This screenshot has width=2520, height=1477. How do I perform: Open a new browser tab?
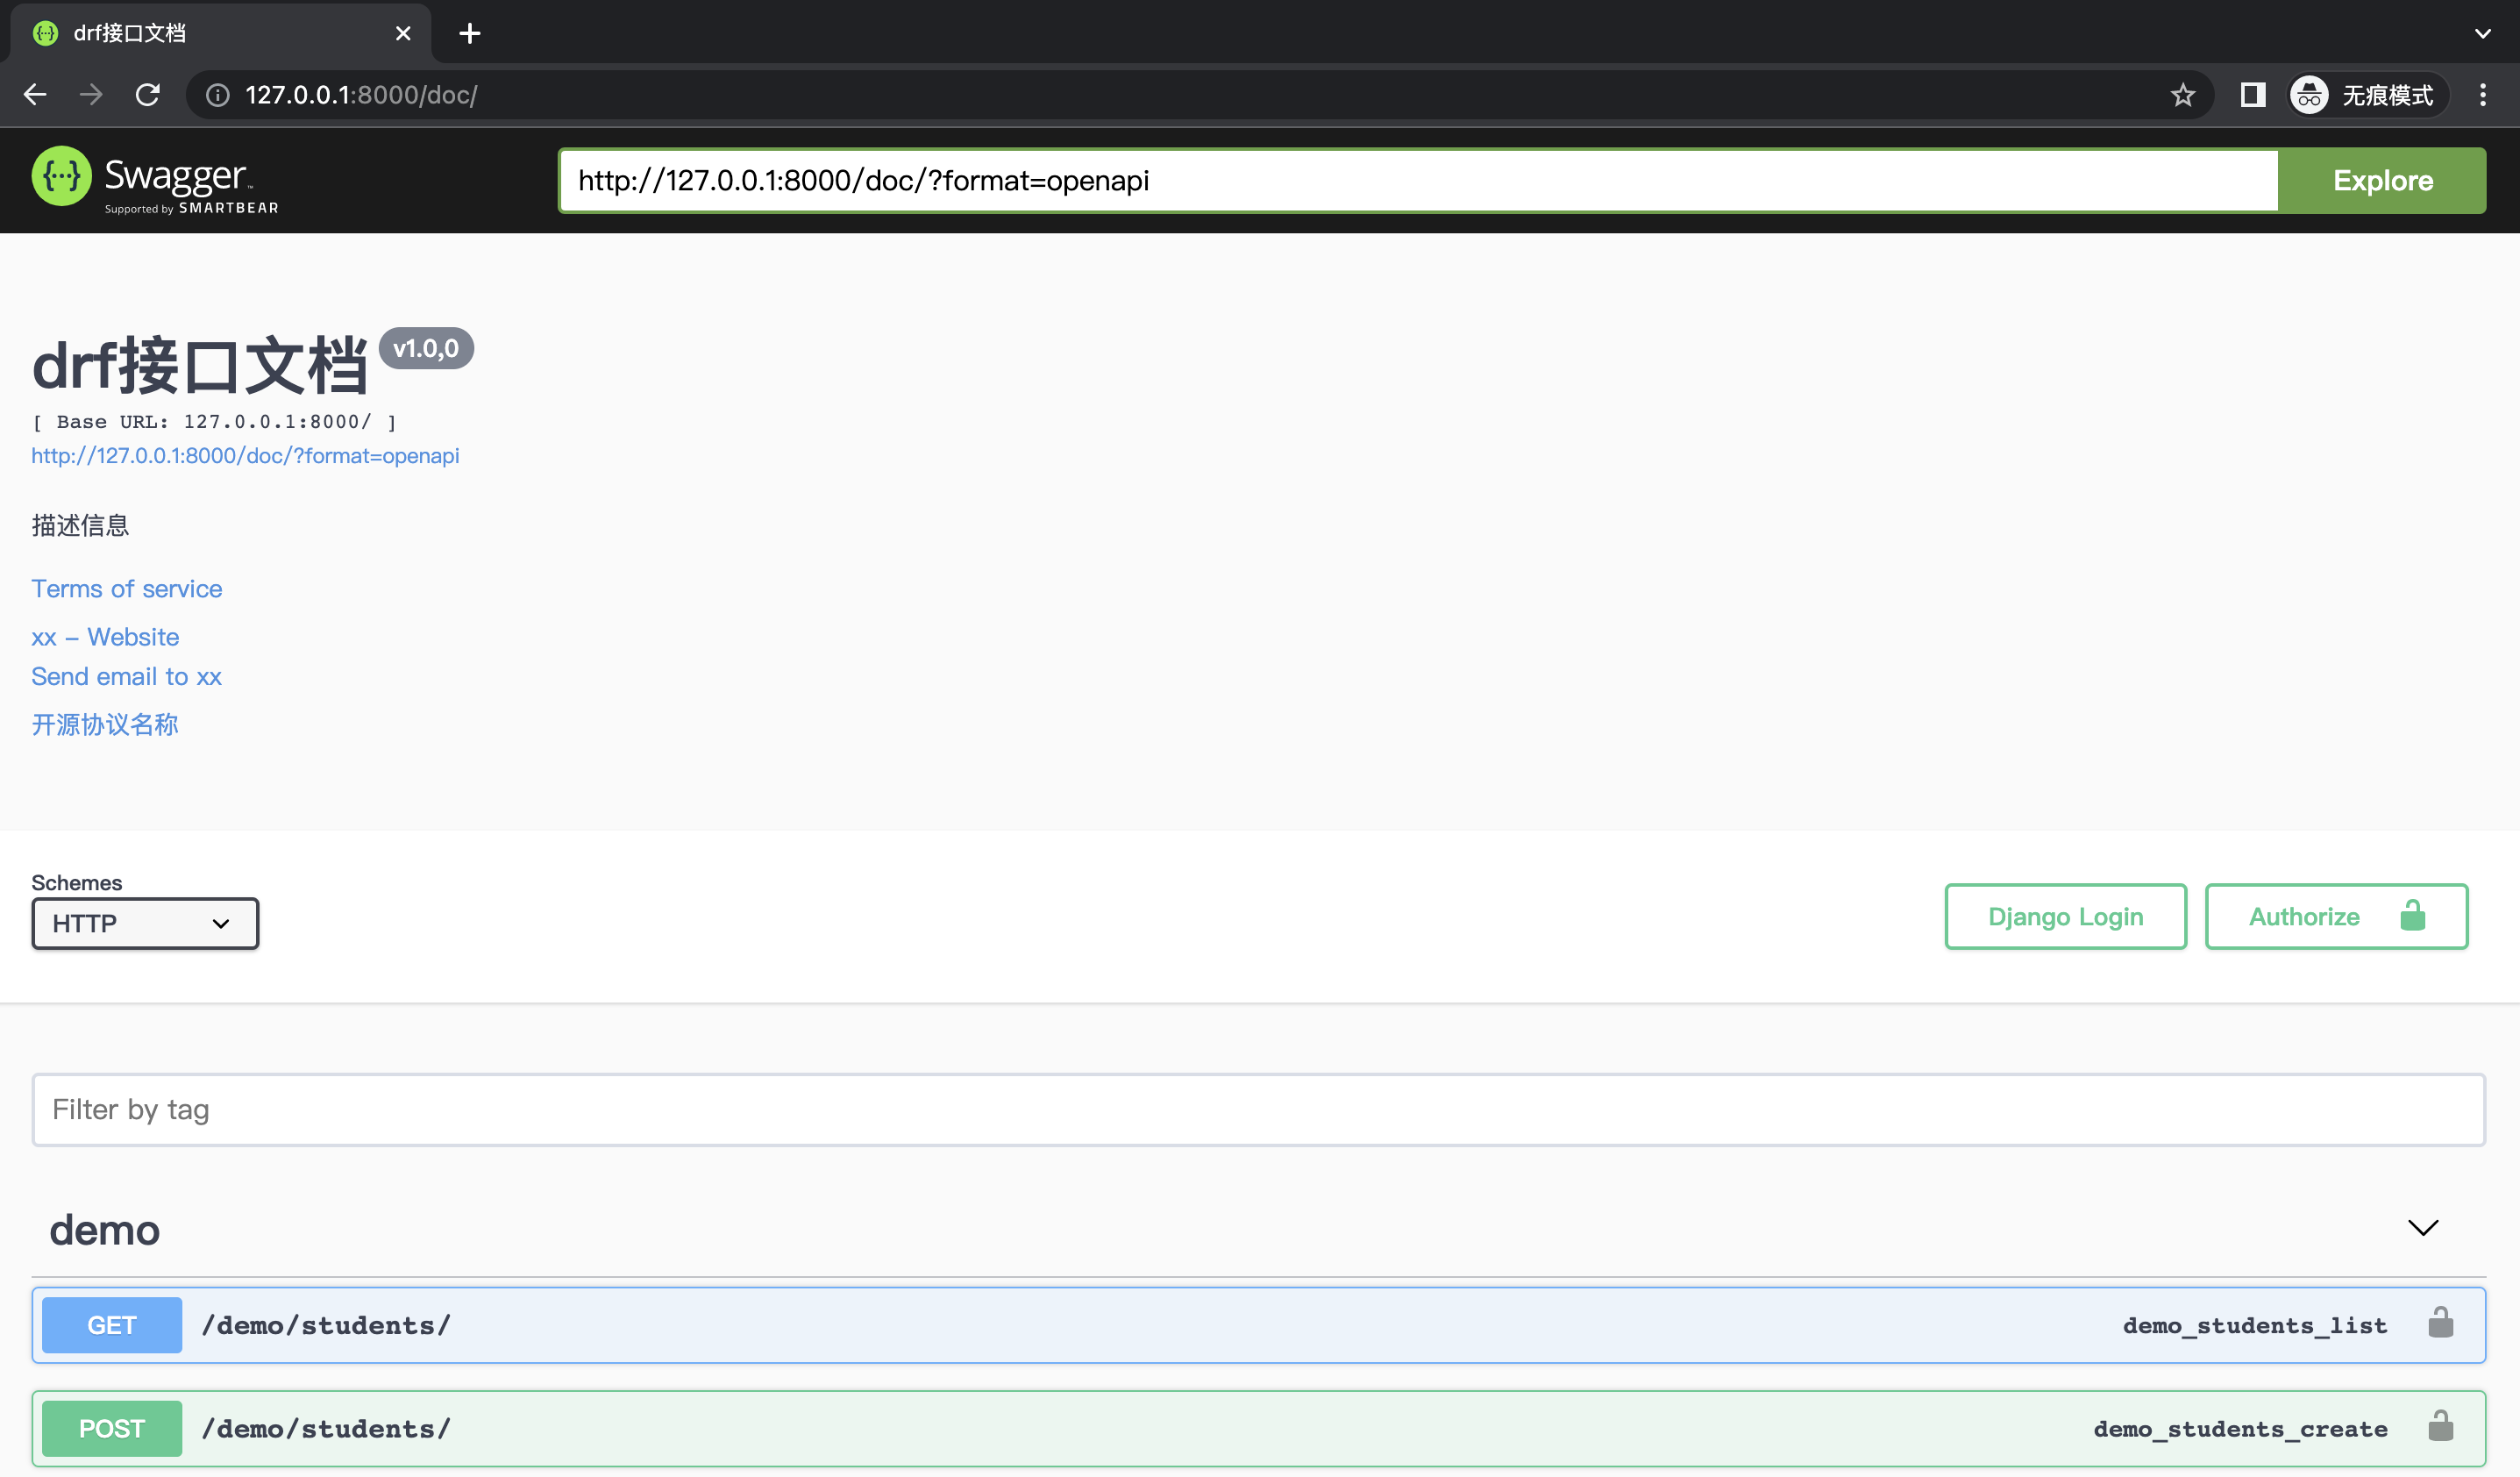[x=469, y=34]
